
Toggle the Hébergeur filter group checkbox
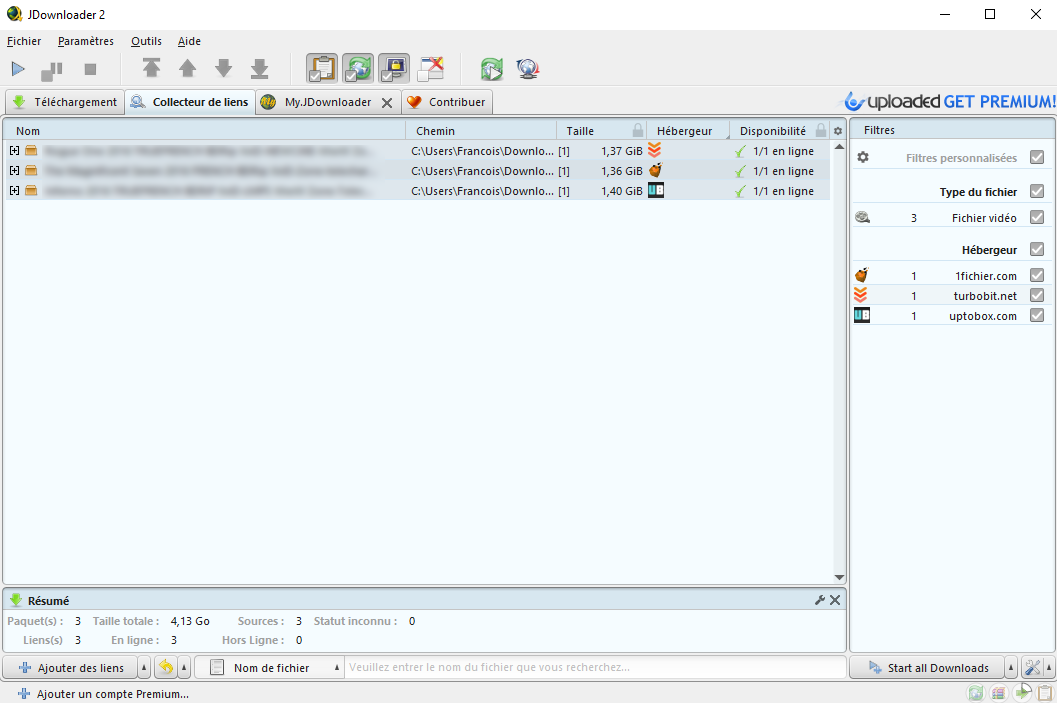click(1037, 249)
